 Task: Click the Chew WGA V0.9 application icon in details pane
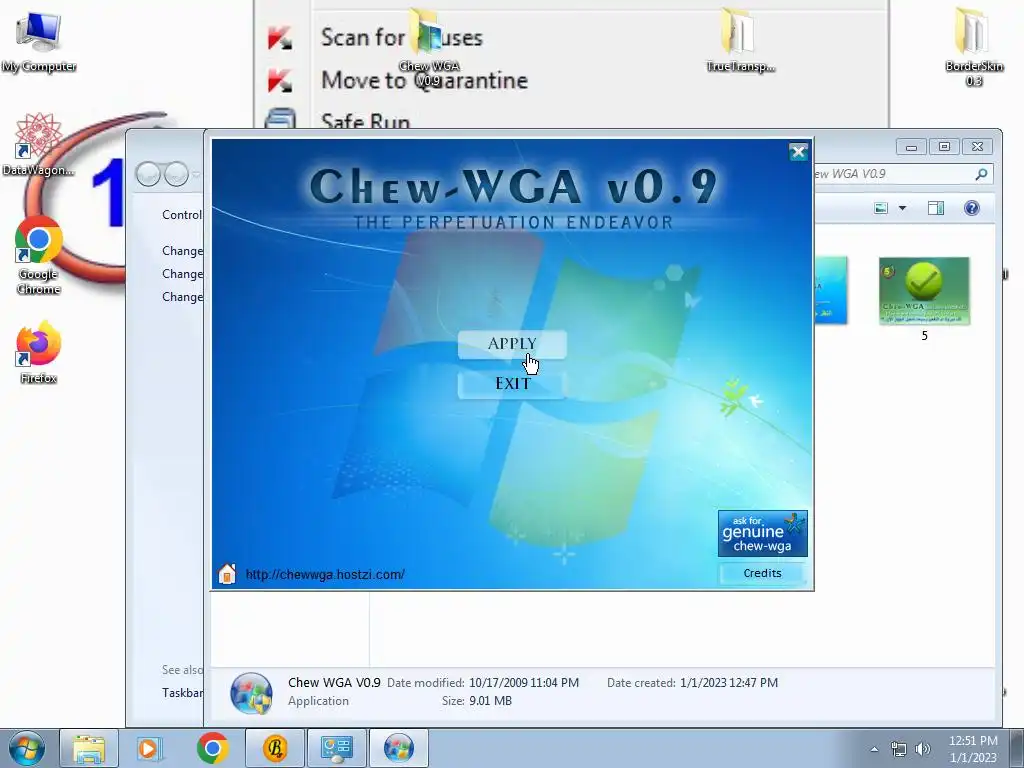pos(251,694)
